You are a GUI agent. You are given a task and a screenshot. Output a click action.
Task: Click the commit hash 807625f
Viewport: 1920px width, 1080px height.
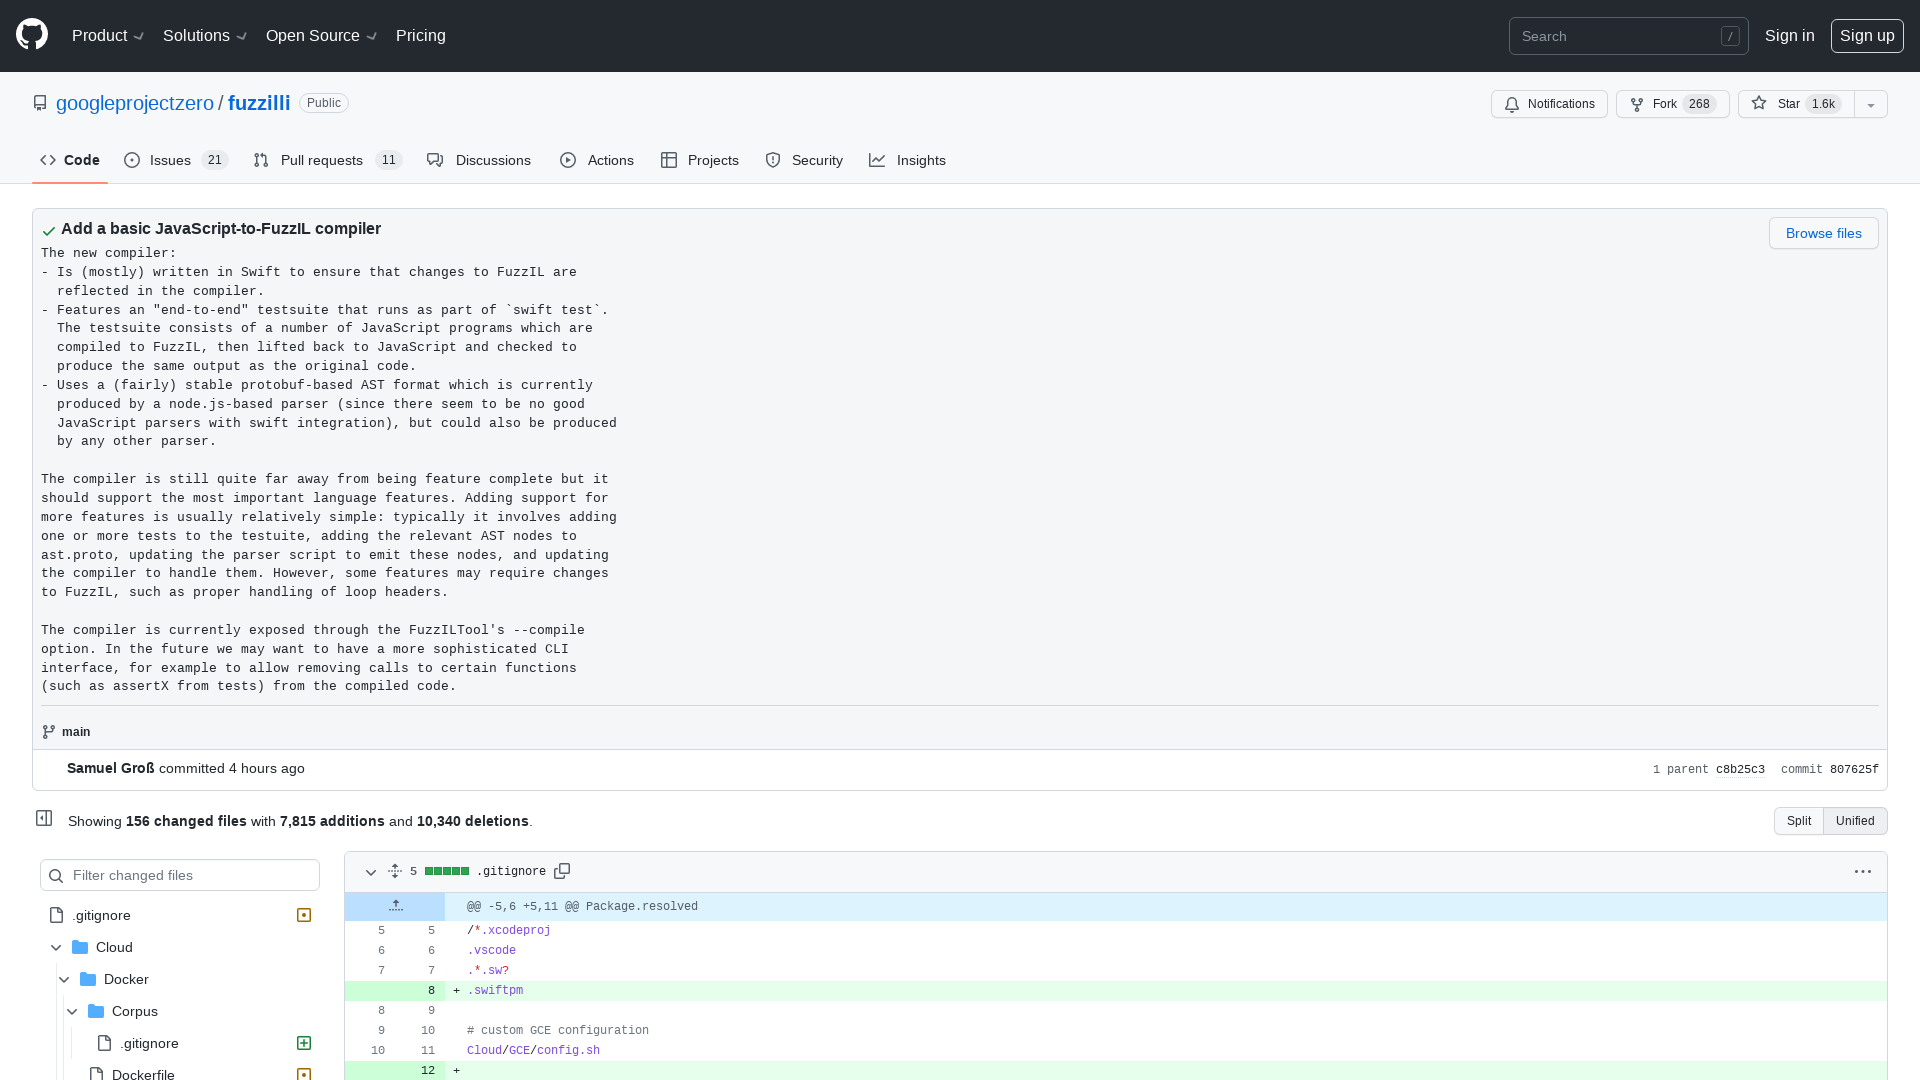point(1854,769)
